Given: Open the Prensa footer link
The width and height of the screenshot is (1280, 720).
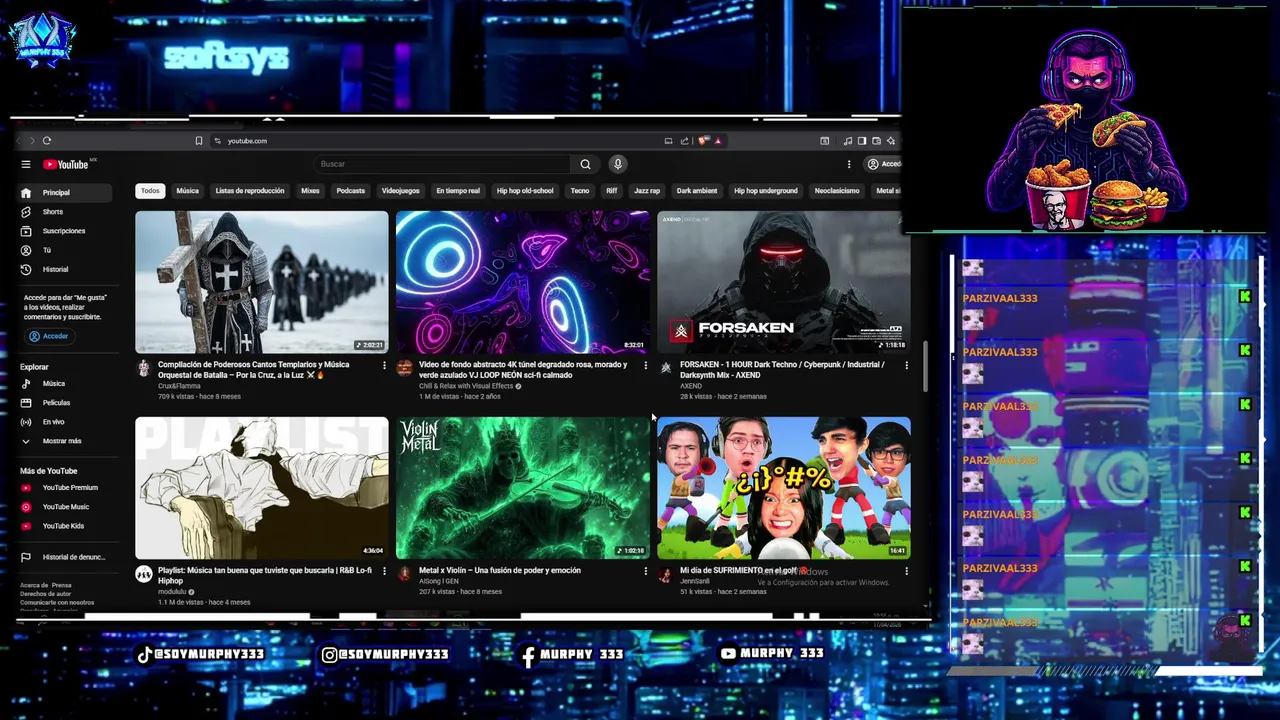Looking at the screenshot, I should (x=62, y=585).
